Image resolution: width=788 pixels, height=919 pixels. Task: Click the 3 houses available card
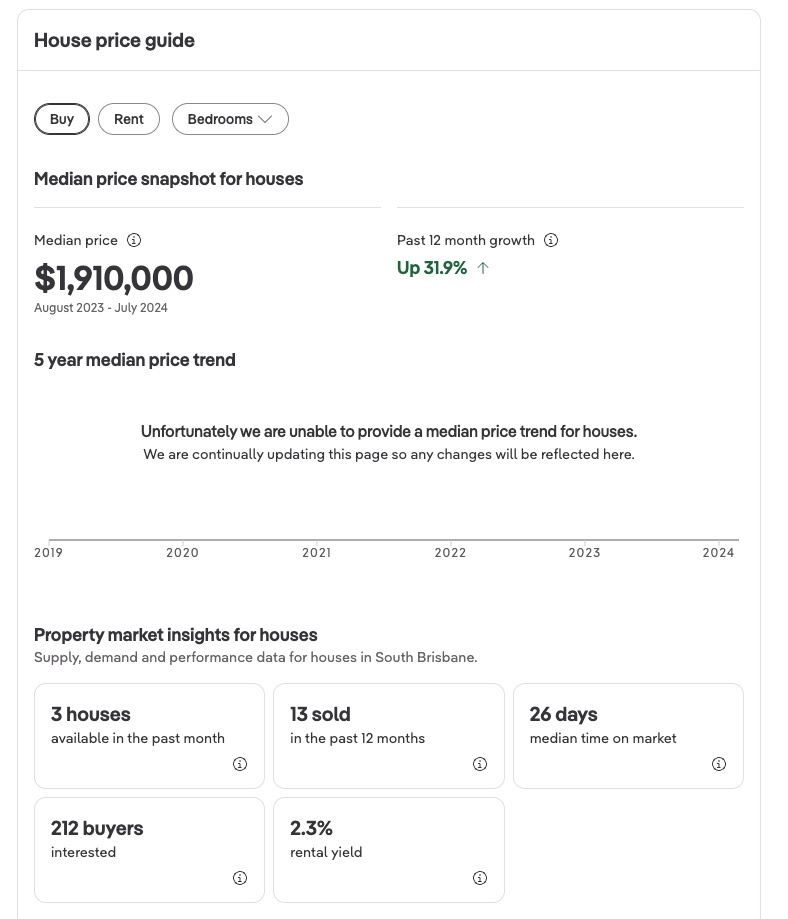coord(149,735)
